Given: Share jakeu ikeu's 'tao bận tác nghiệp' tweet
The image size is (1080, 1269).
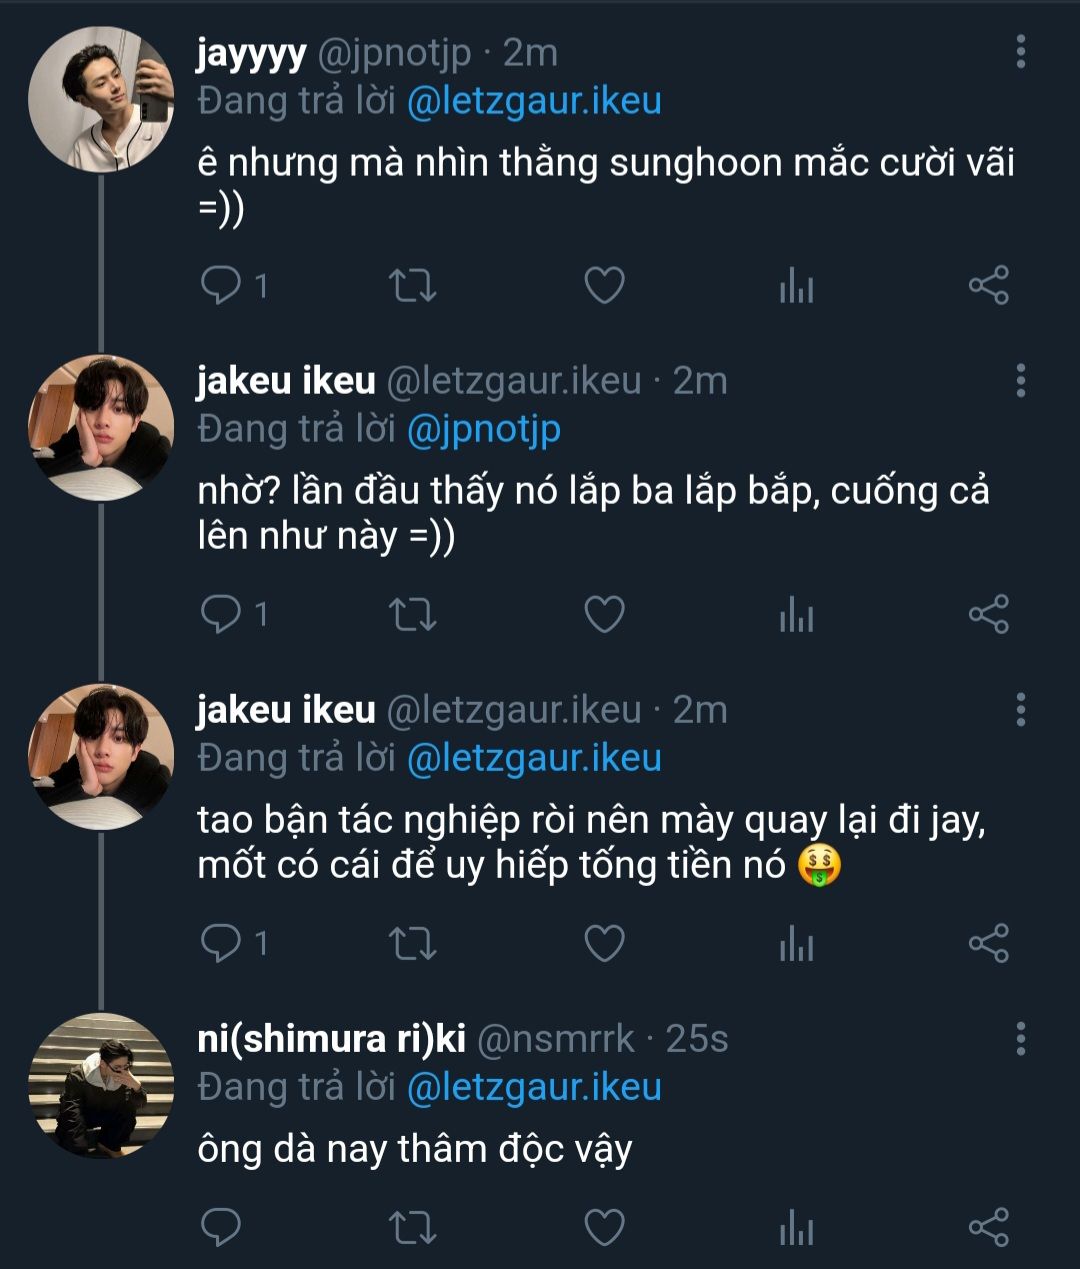Looking at the screenshot, I should (988, 943).
